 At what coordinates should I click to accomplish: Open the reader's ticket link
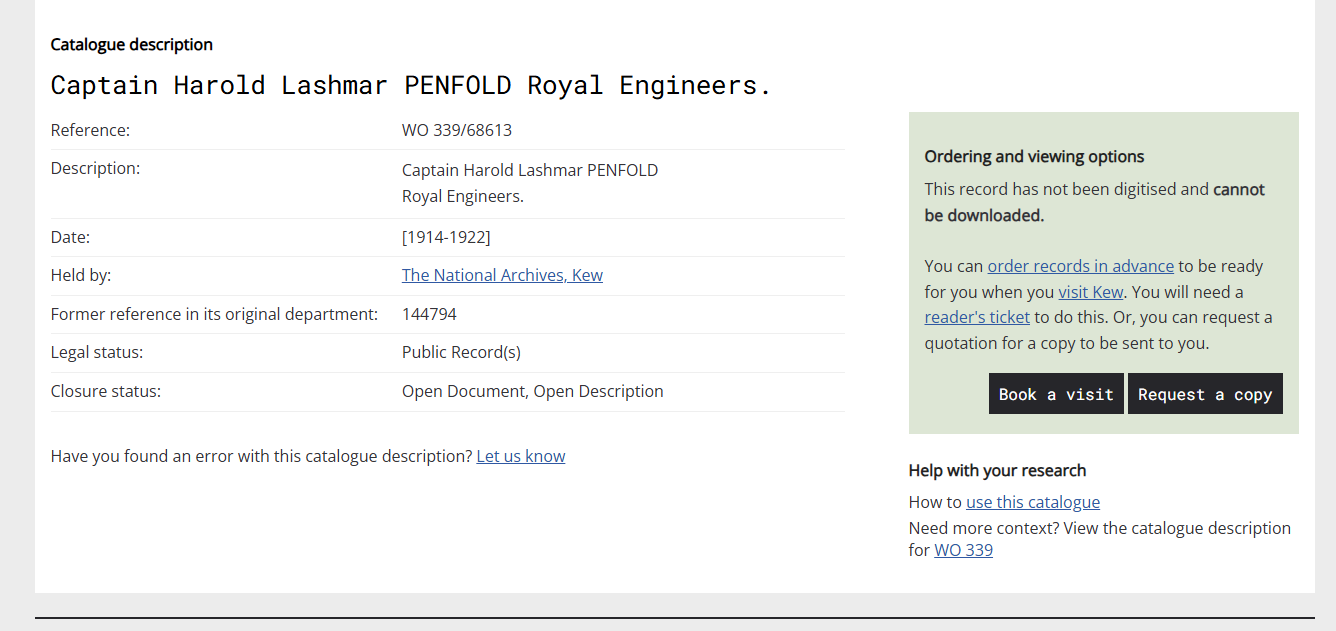[x=977, y=317]
